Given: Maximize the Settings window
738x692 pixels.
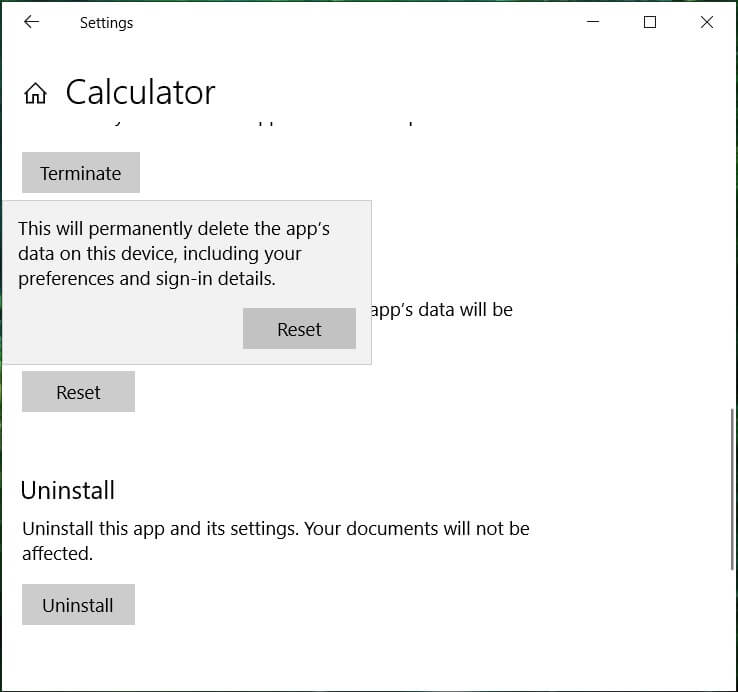Looking at the screenshot, I should pos(650,22).
